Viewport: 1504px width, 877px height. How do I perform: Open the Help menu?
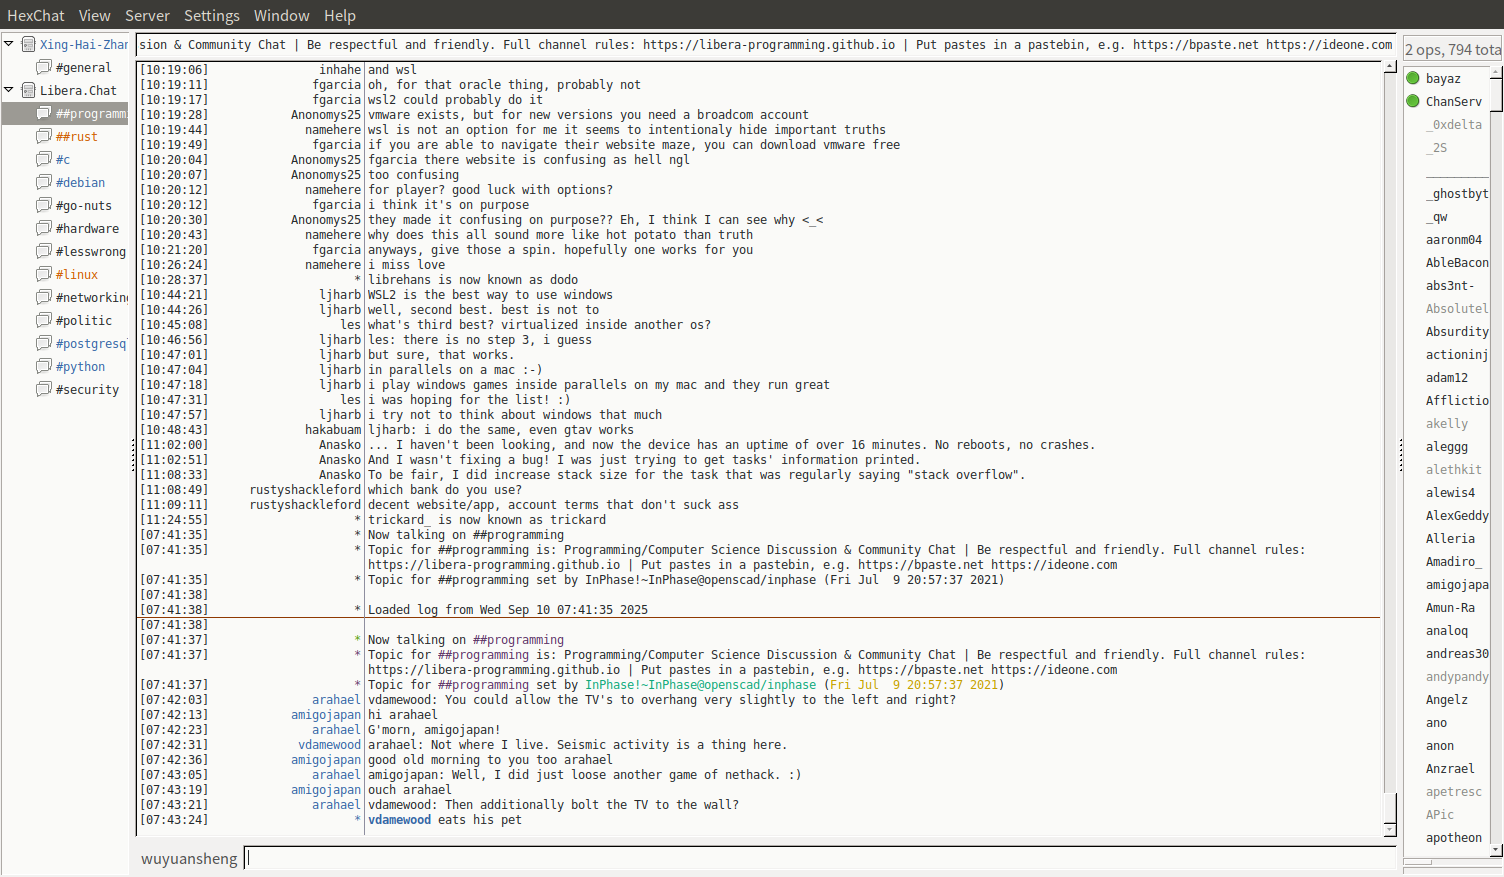click(340, 15)
